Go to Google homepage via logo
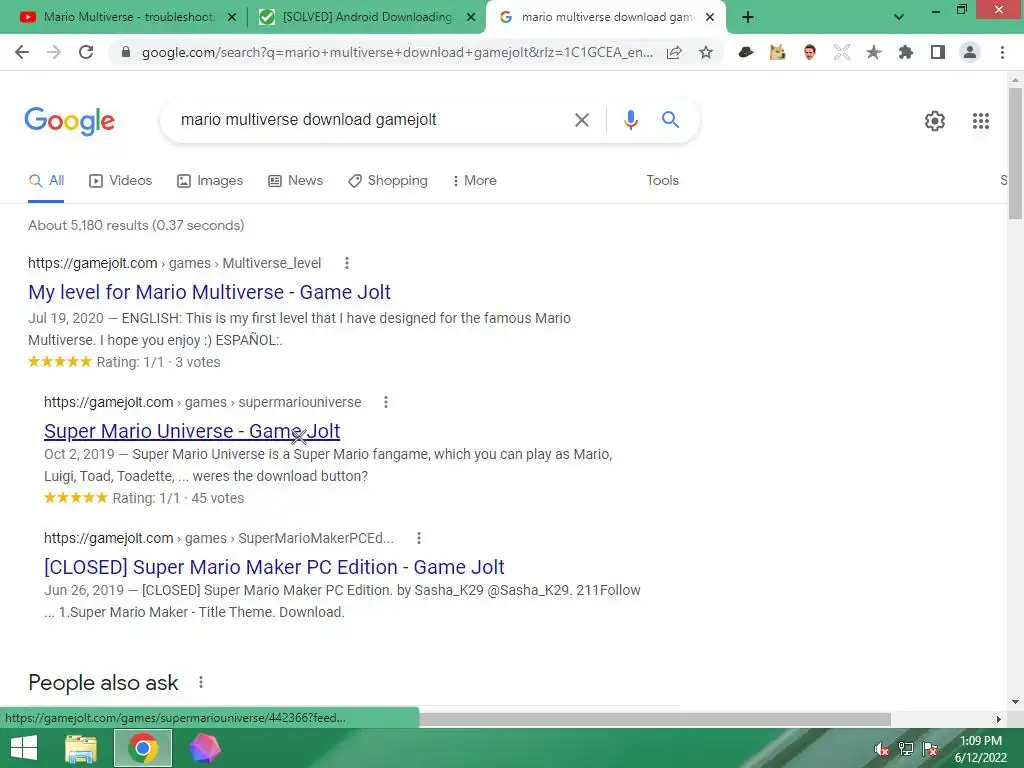 [70, 121]
